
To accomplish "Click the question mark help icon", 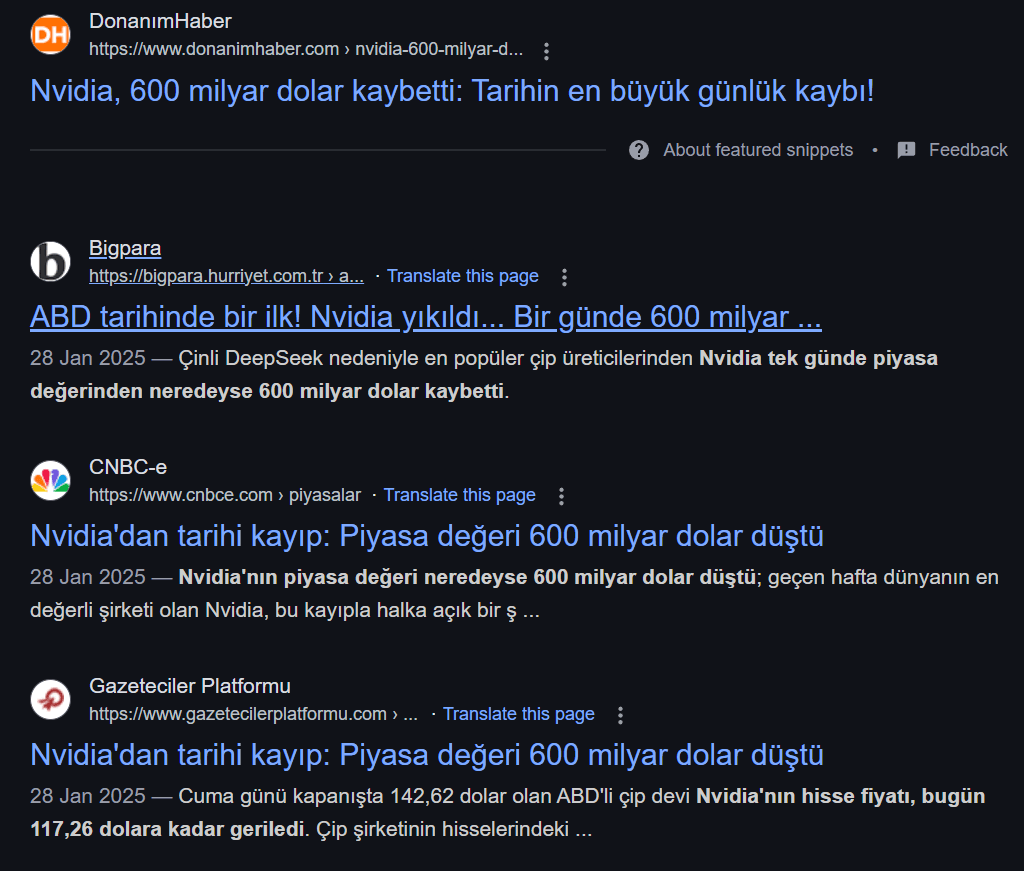I will [639, 150].
